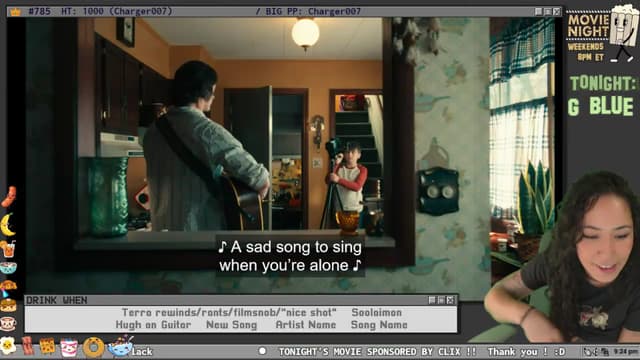Click the Thank you ! :D ticker text
The height and width of the screenshot is (360, 640).
[527, 351]
